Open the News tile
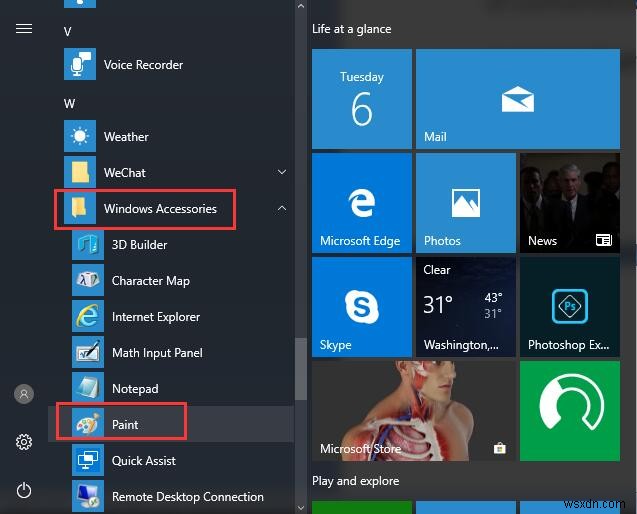637x514 pixels. pos(570,203)
